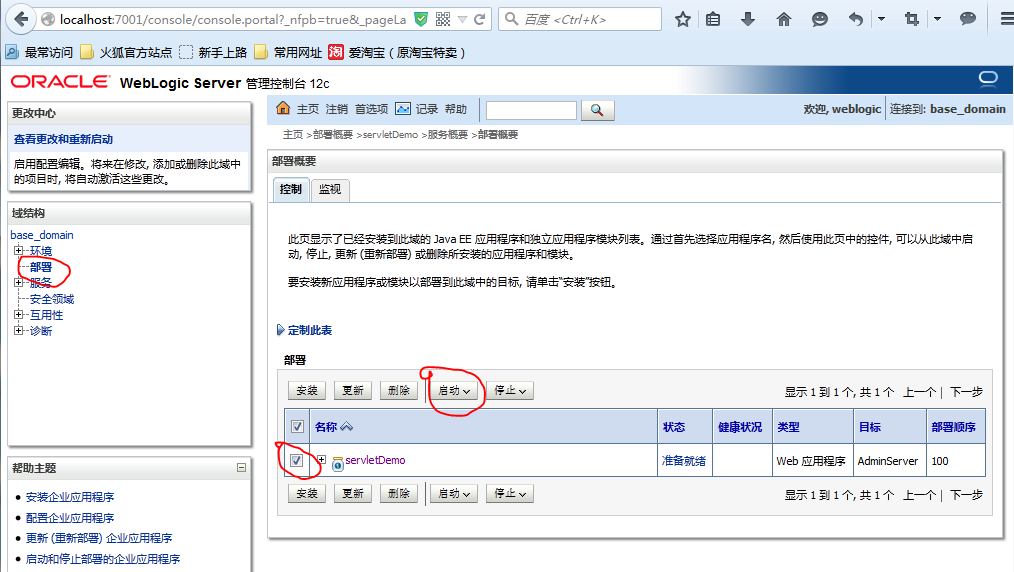The image size is (1014, 572).
Task: Click the browser URL address field
Action: (x=233, y=19)
